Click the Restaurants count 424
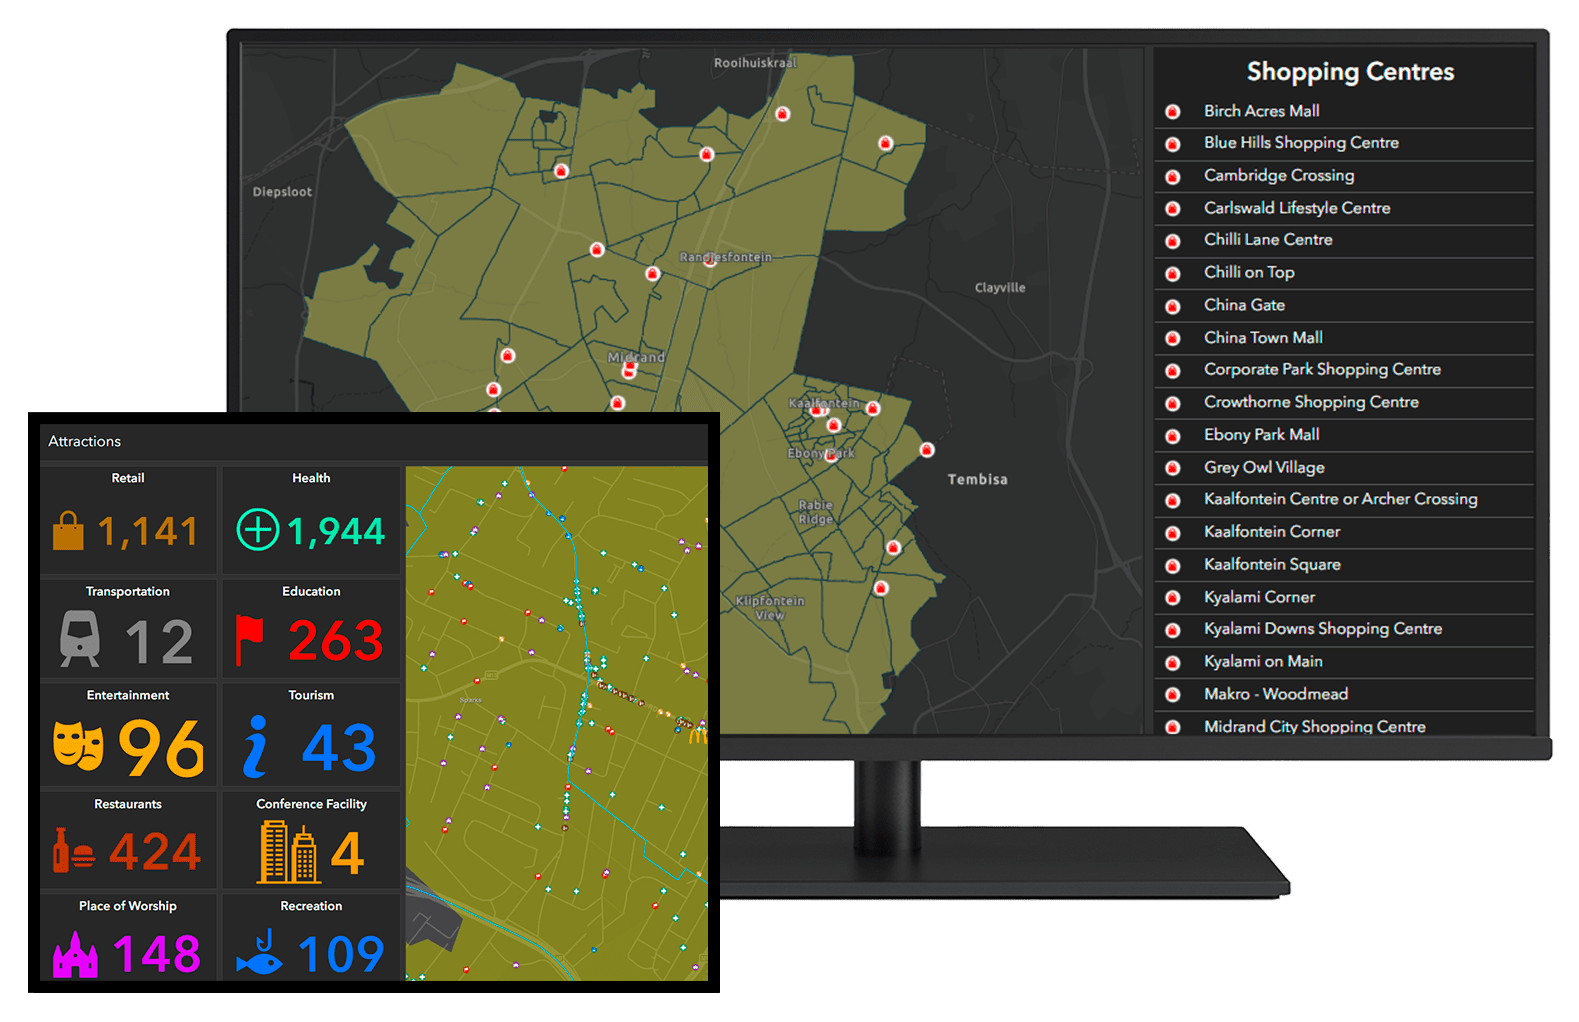Image resolution: width=1579 pixels, height=1022 pixels. [x=155, y=852]
